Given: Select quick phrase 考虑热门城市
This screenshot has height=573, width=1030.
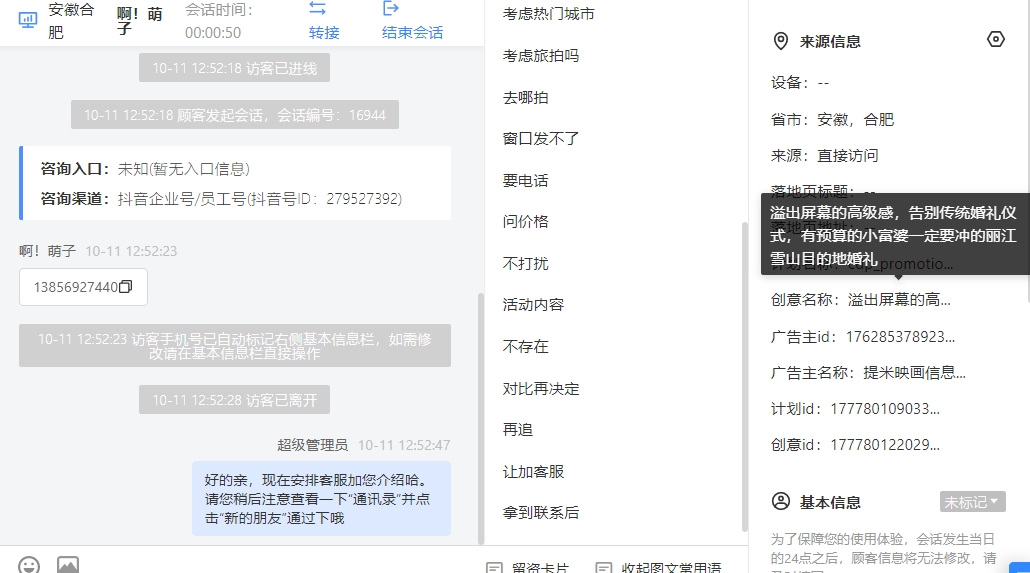Looking at the screenshot, I should pos(549,14).
